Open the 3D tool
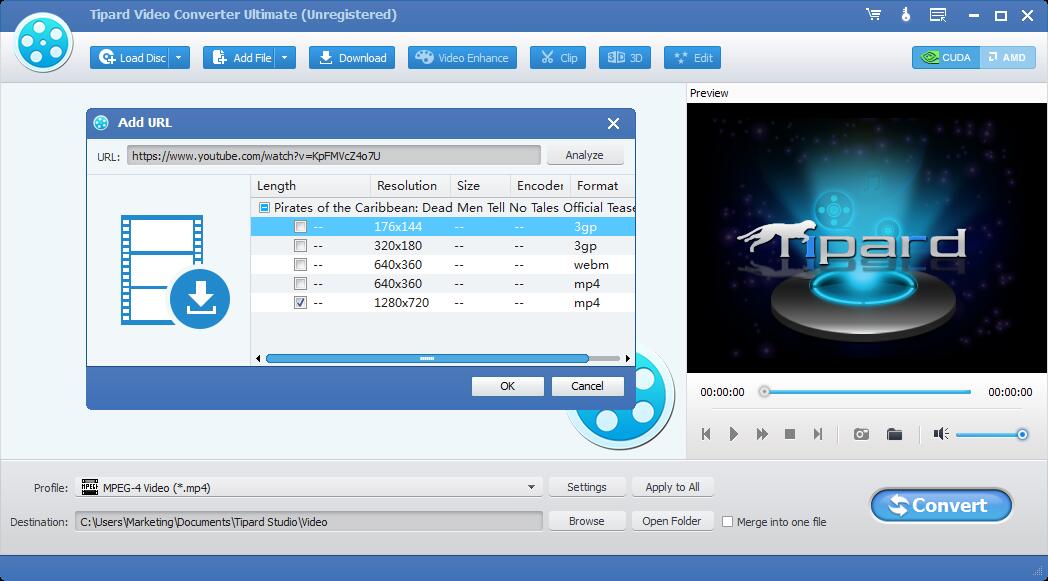The width and height of the screenshot is (1048, 581). coord(625,57)
